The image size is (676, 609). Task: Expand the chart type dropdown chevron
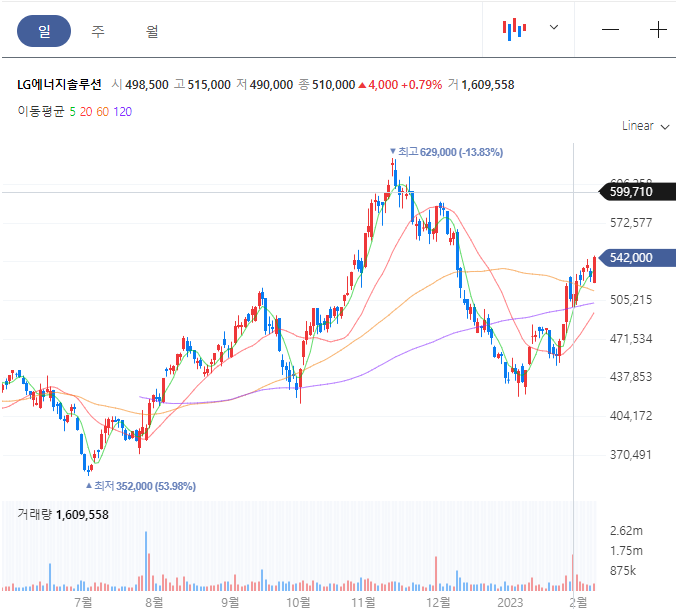coord(554,28)
